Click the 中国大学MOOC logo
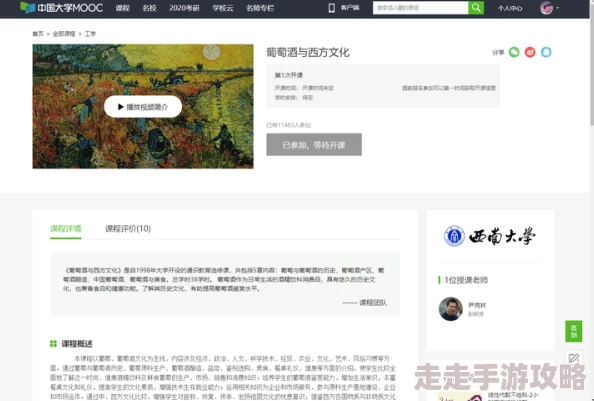This screenshot has width=594, height=401. [61, 8]
